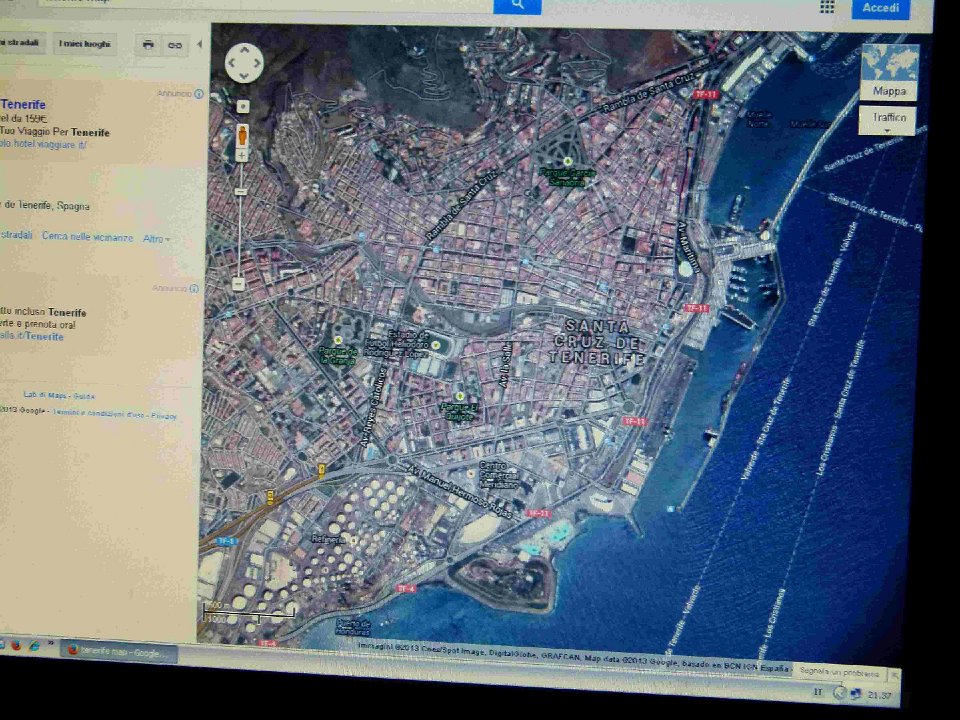Screen dimensions: 960x720
Task: Expand the Altro dropdown
Action: (156, 239)
